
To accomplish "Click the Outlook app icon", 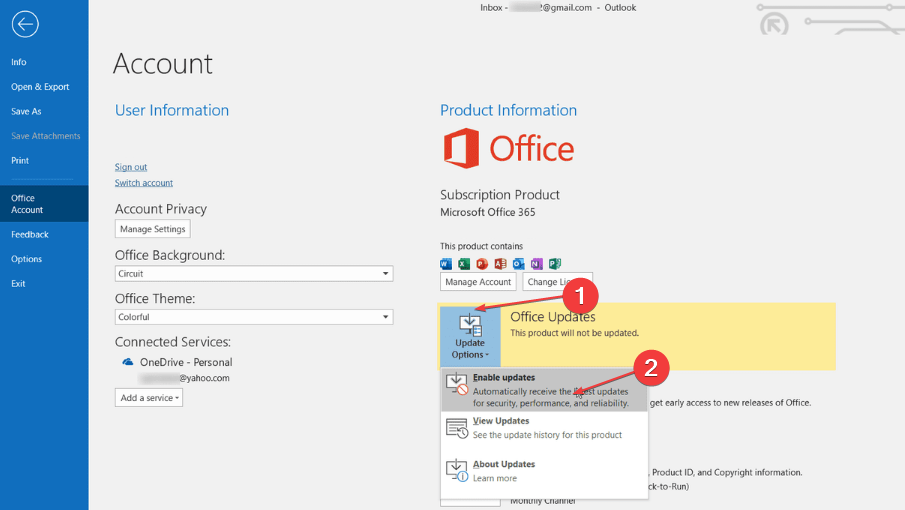I will point(518,264).
